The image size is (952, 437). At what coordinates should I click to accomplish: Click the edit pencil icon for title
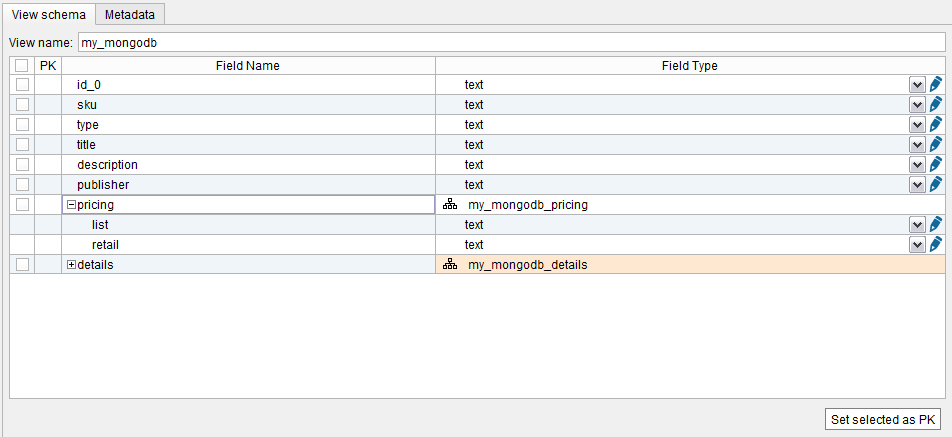[x=936, y=144]
